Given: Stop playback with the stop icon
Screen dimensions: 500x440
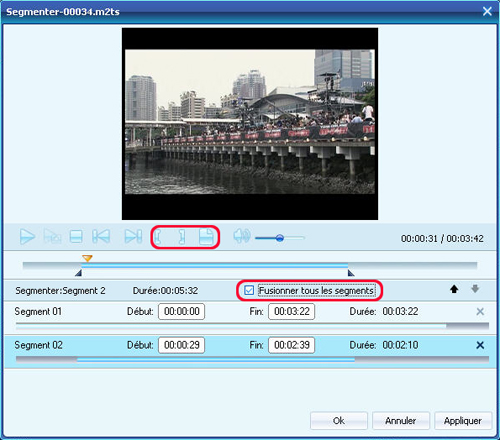Looking at the screenshot, I should [x=76, y=237].
